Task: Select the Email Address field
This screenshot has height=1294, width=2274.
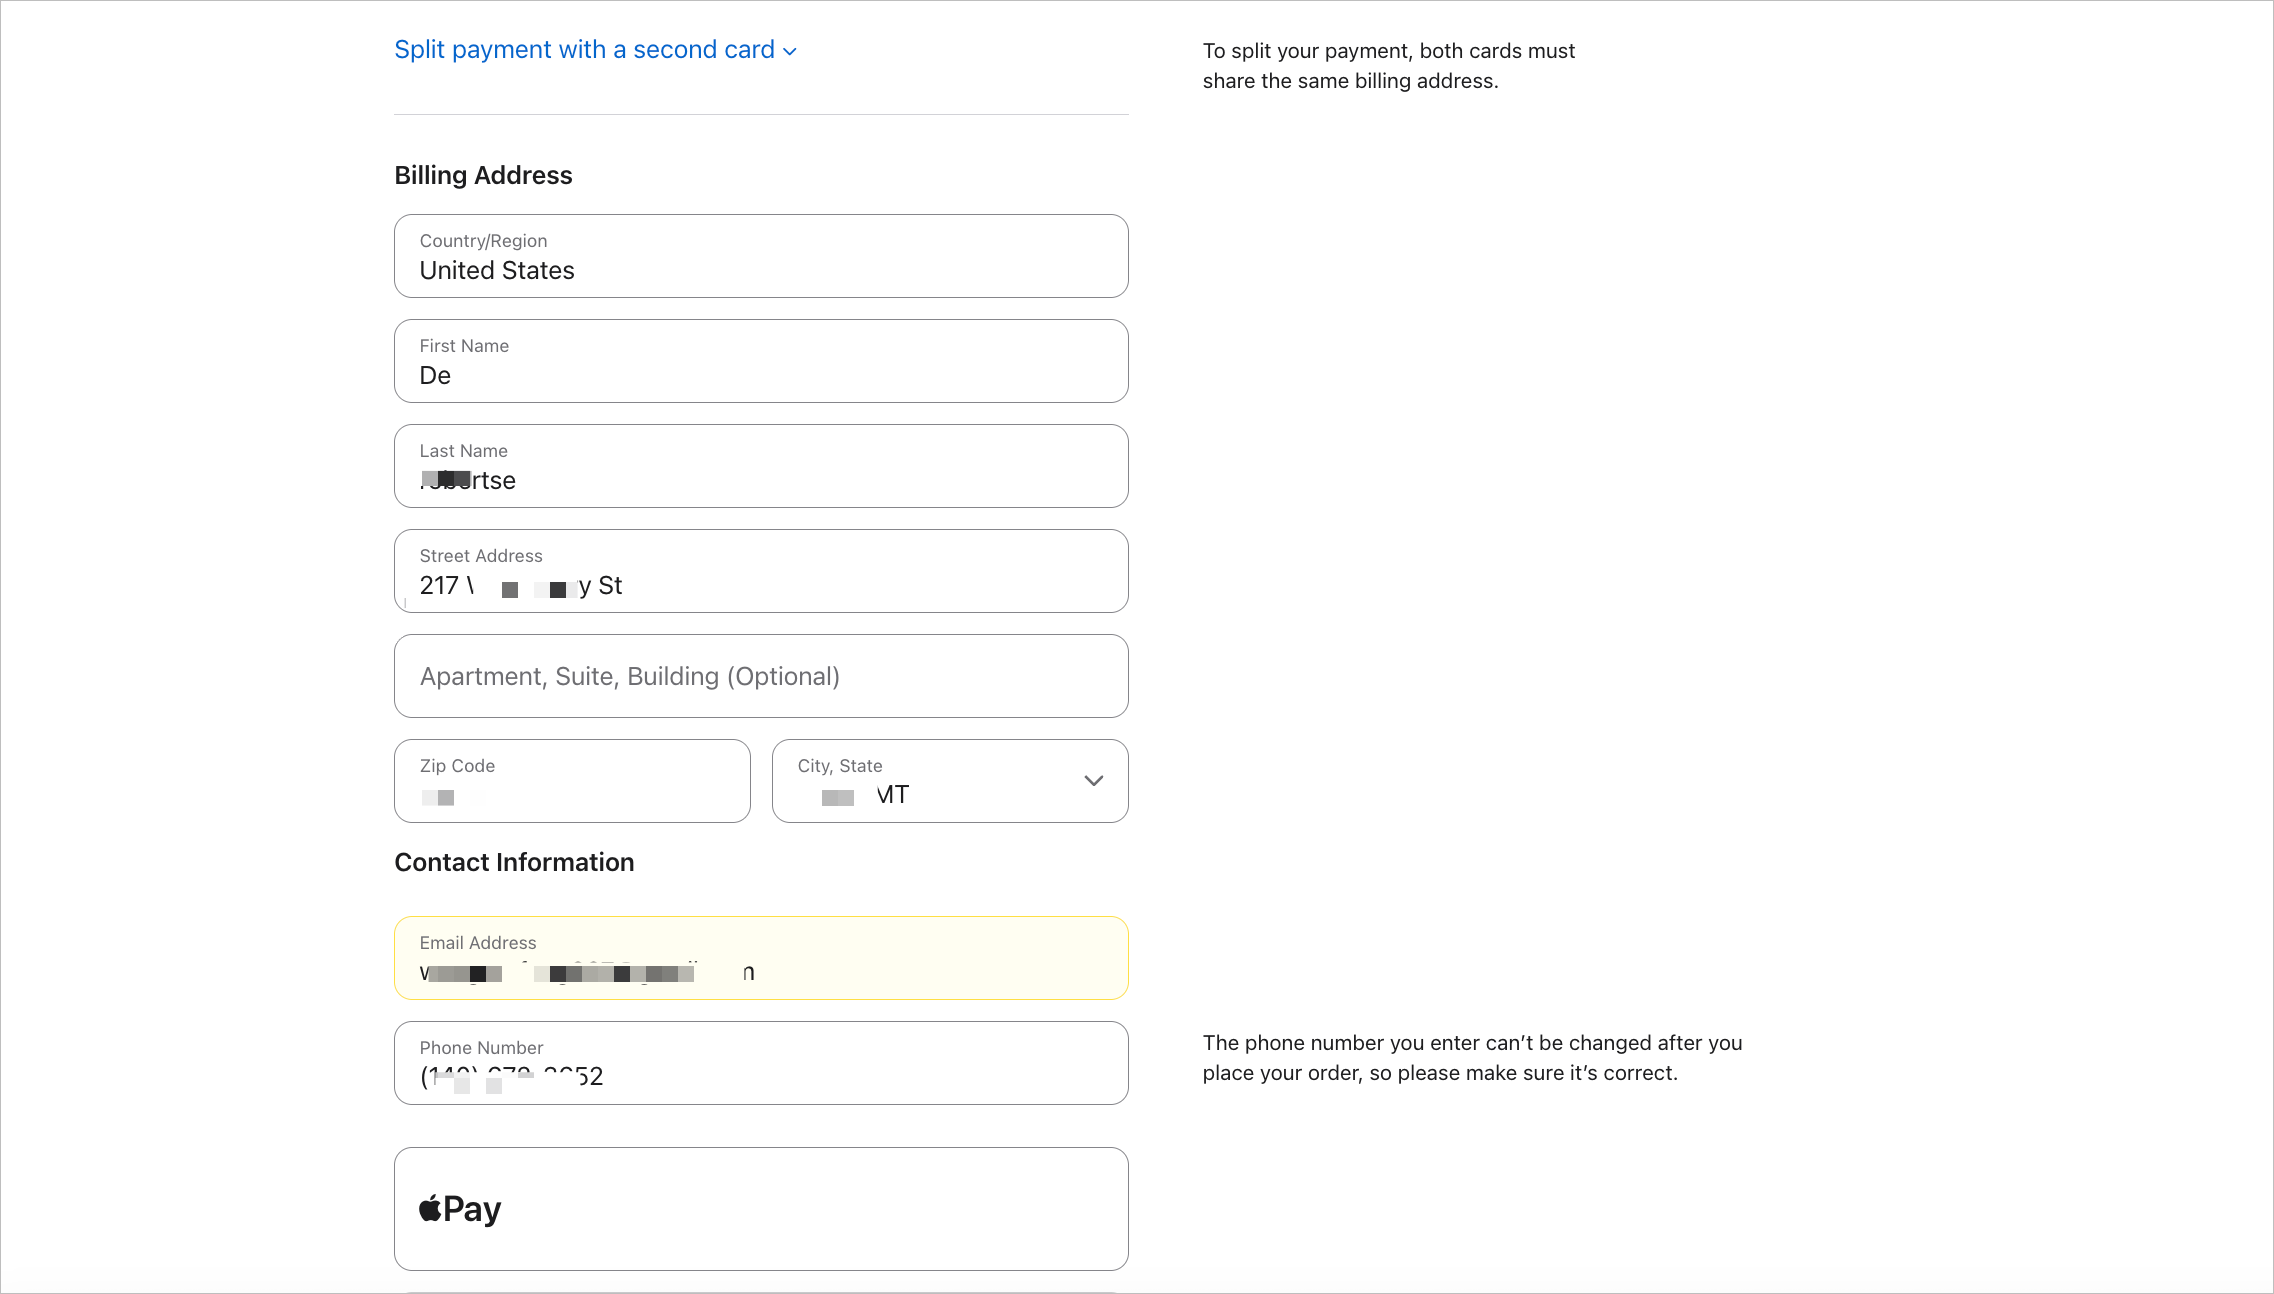Action: 761,958
